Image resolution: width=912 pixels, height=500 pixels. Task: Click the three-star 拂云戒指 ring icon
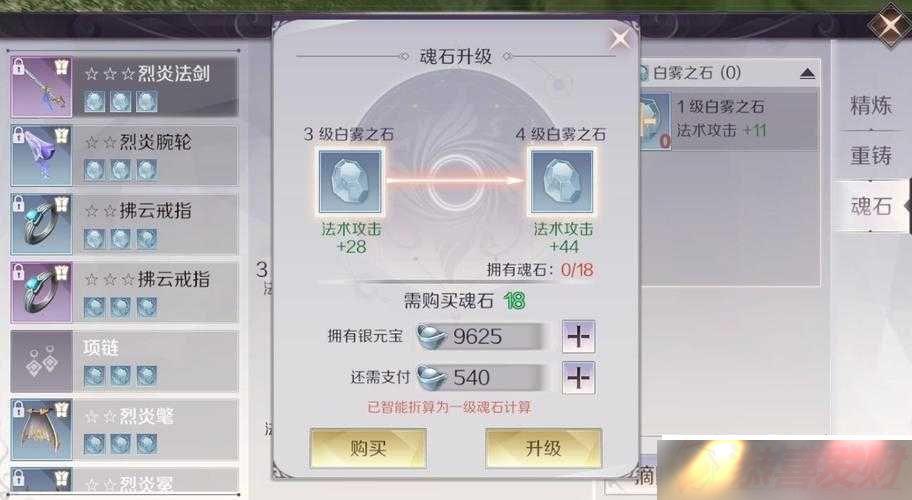point(41,292)
